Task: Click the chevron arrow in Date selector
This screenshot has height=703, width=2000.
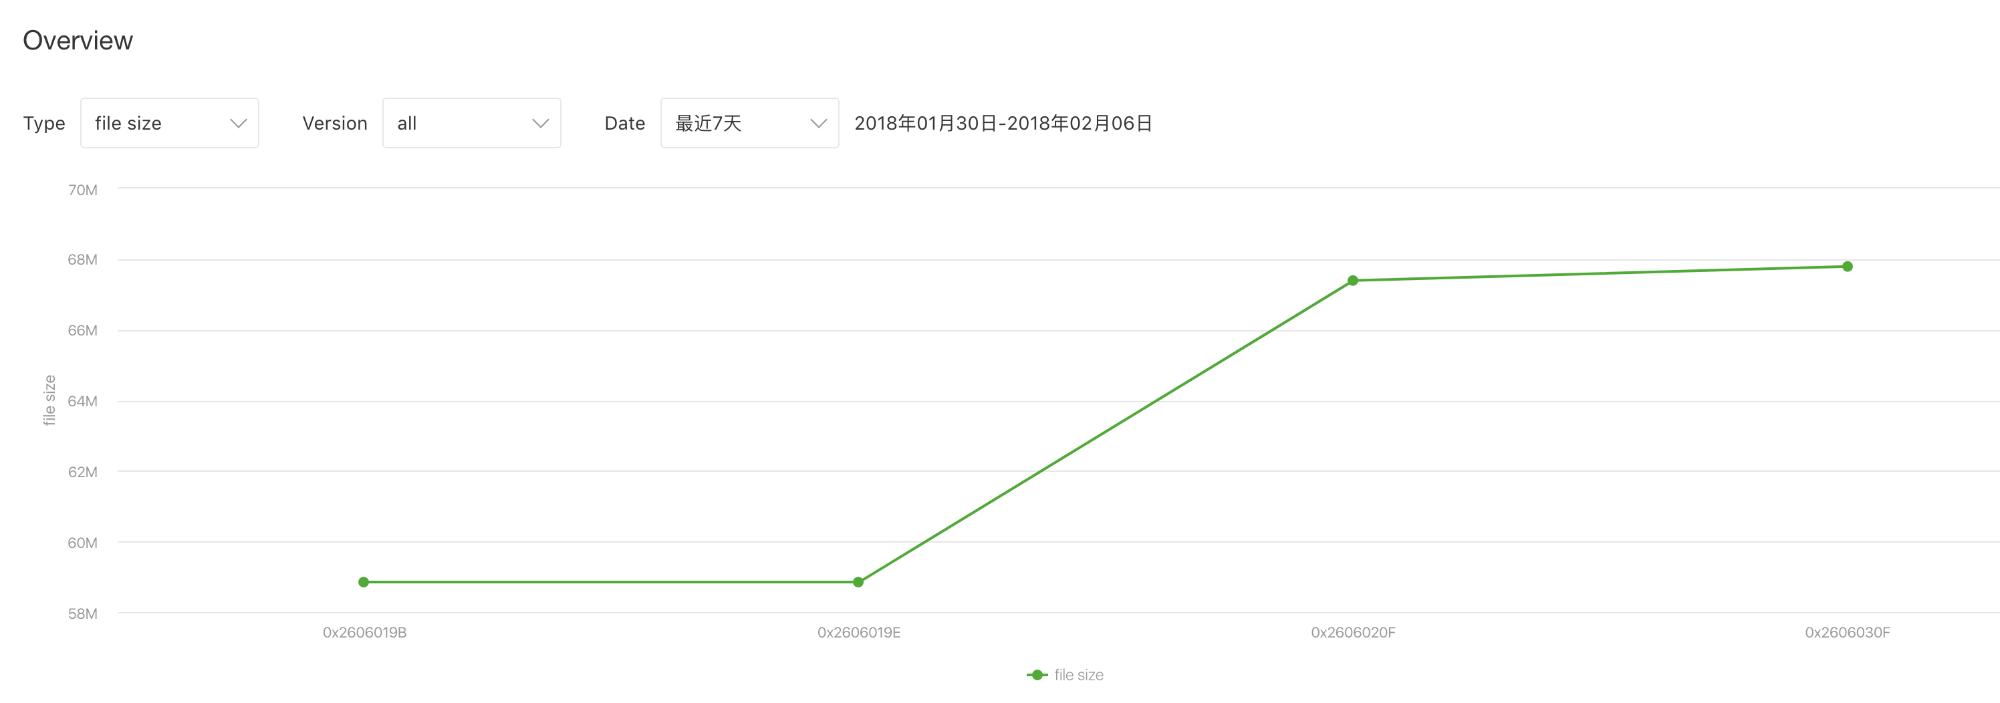Action: [818, 123]
